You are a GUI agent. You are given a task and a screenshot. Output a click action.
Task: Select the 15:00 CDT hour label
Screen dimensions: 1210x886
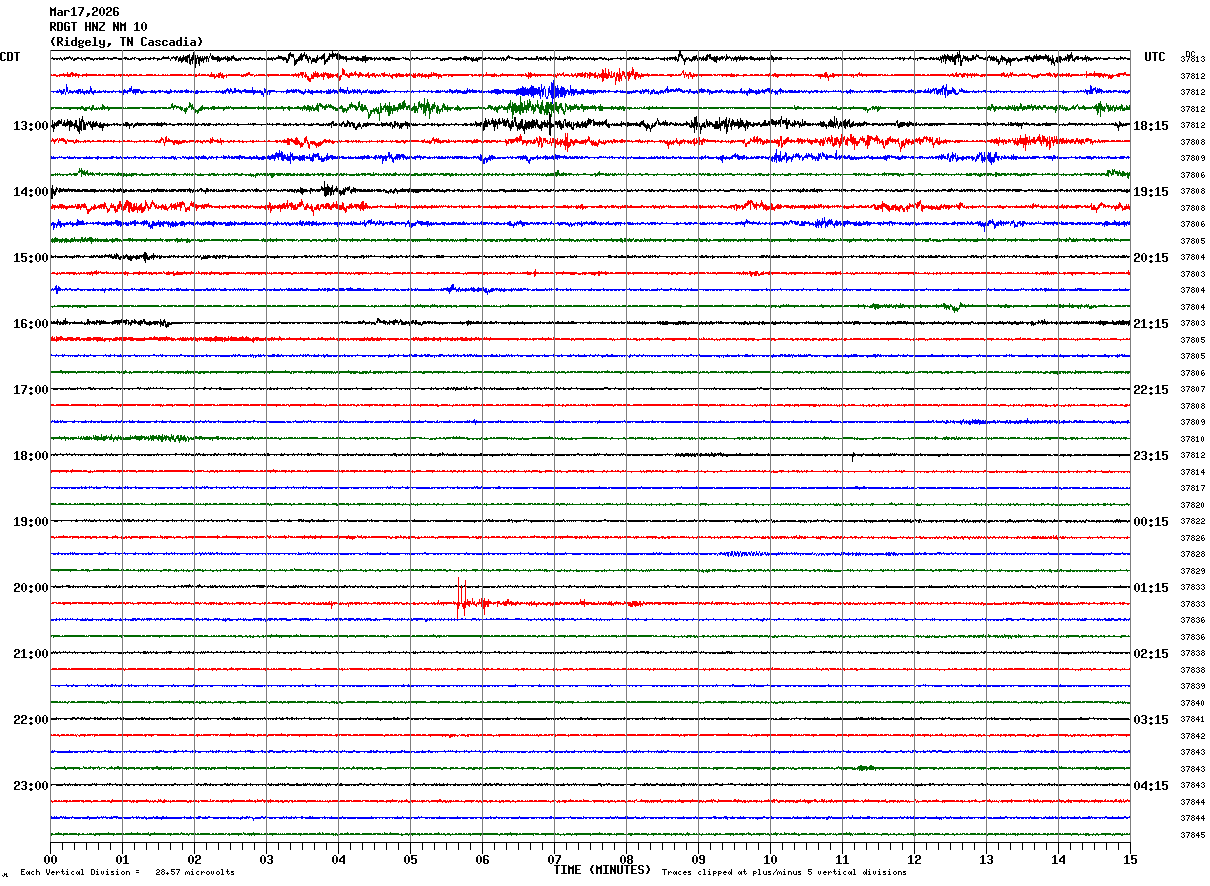(31, 258)
